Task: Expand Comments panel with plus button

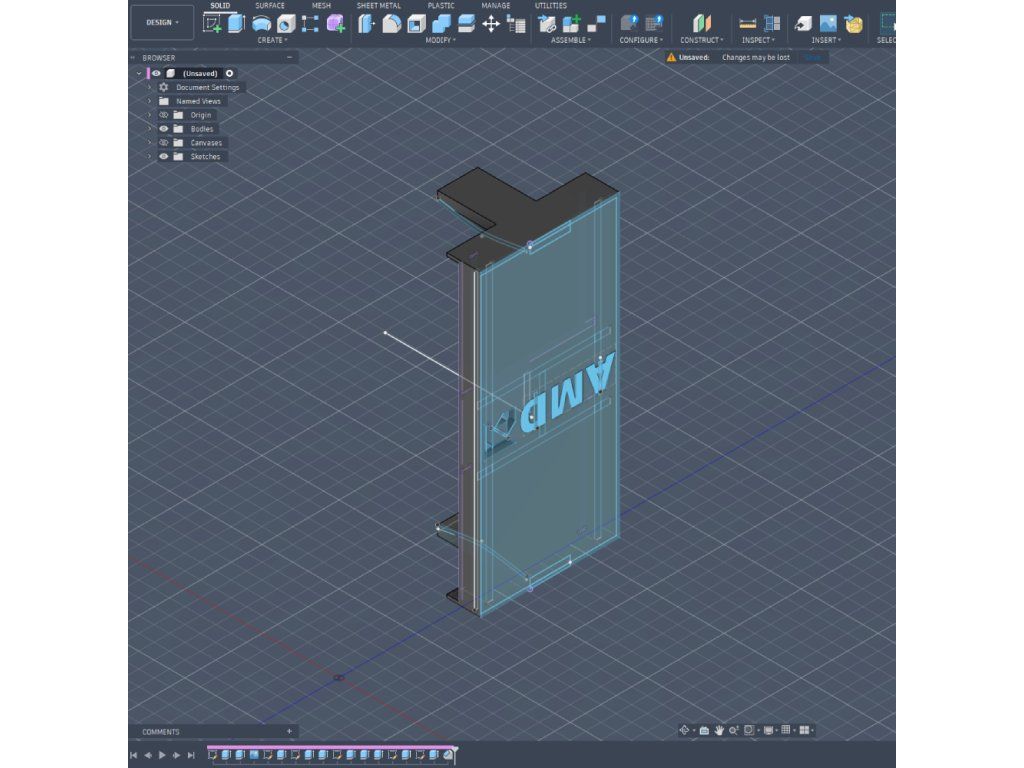Action: click(289, 731)
